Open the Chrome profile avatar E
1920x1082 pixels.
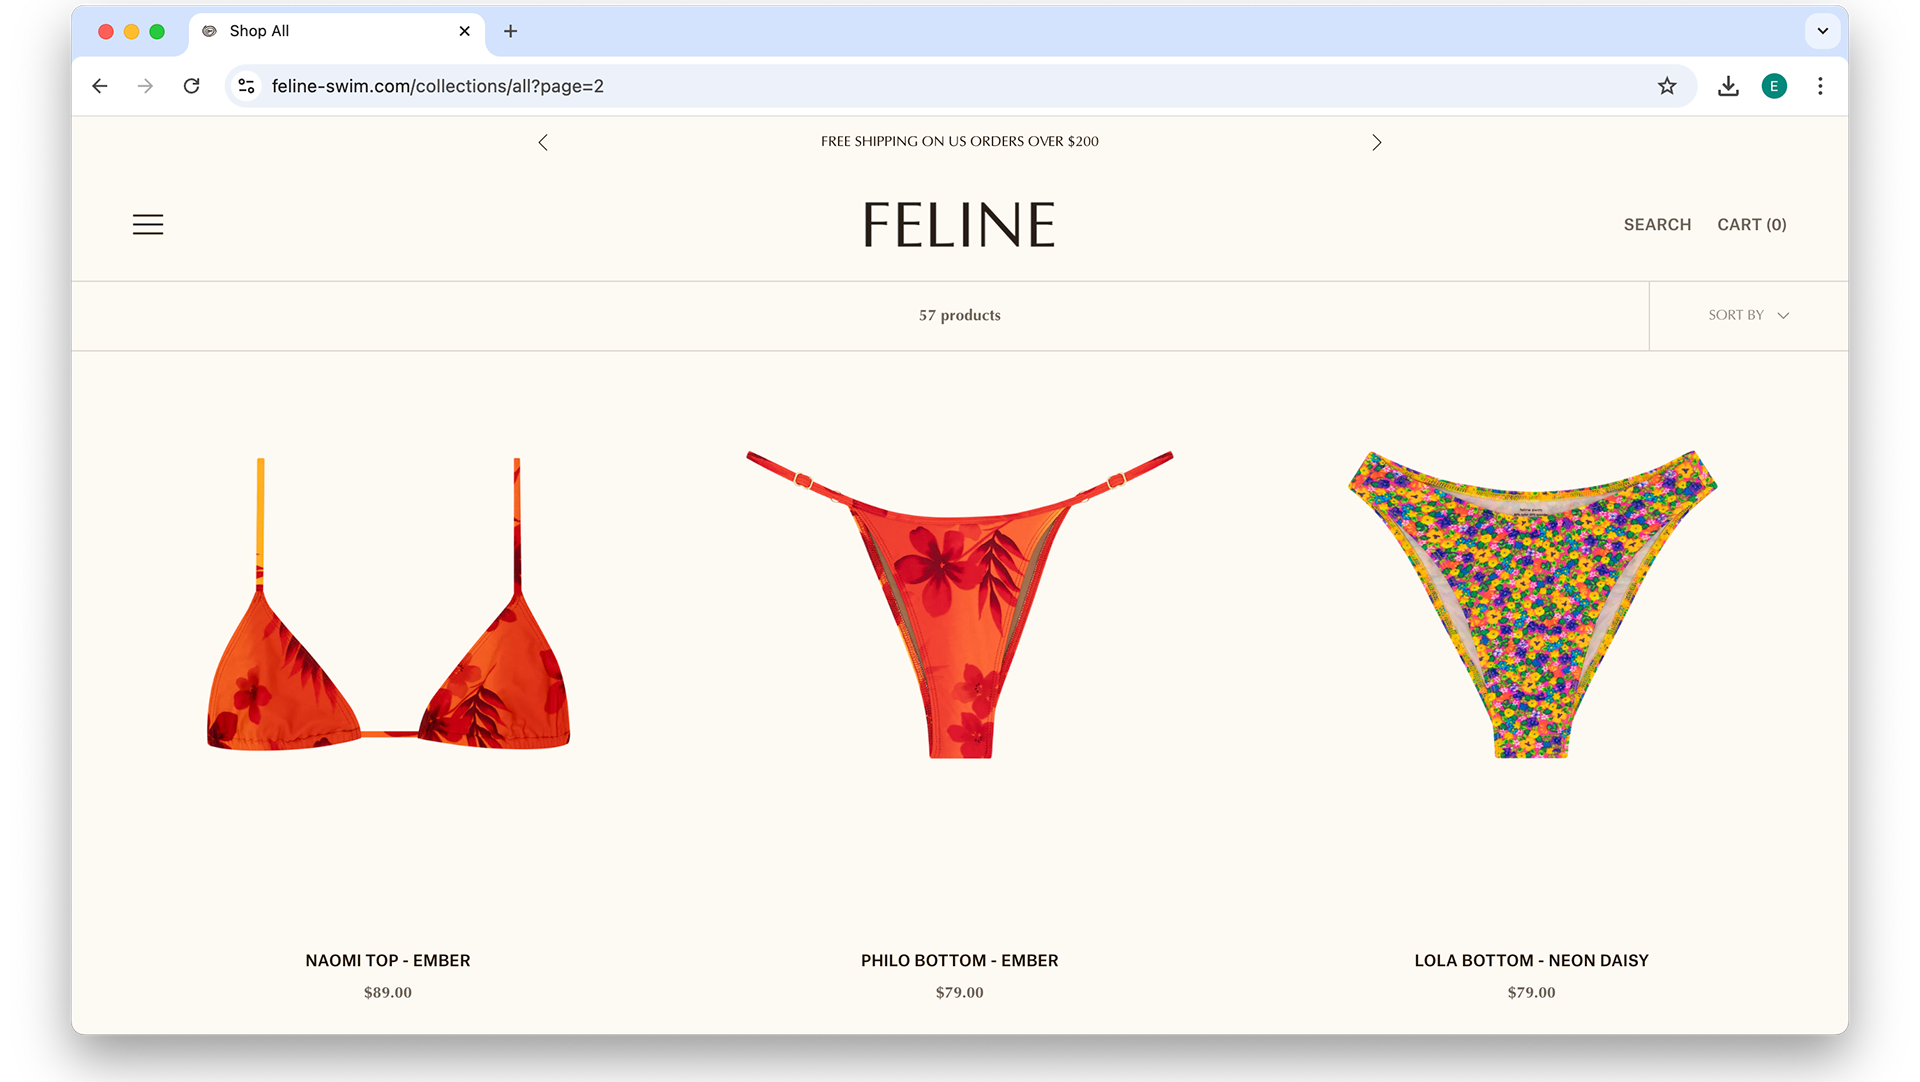pos(1774,86)
